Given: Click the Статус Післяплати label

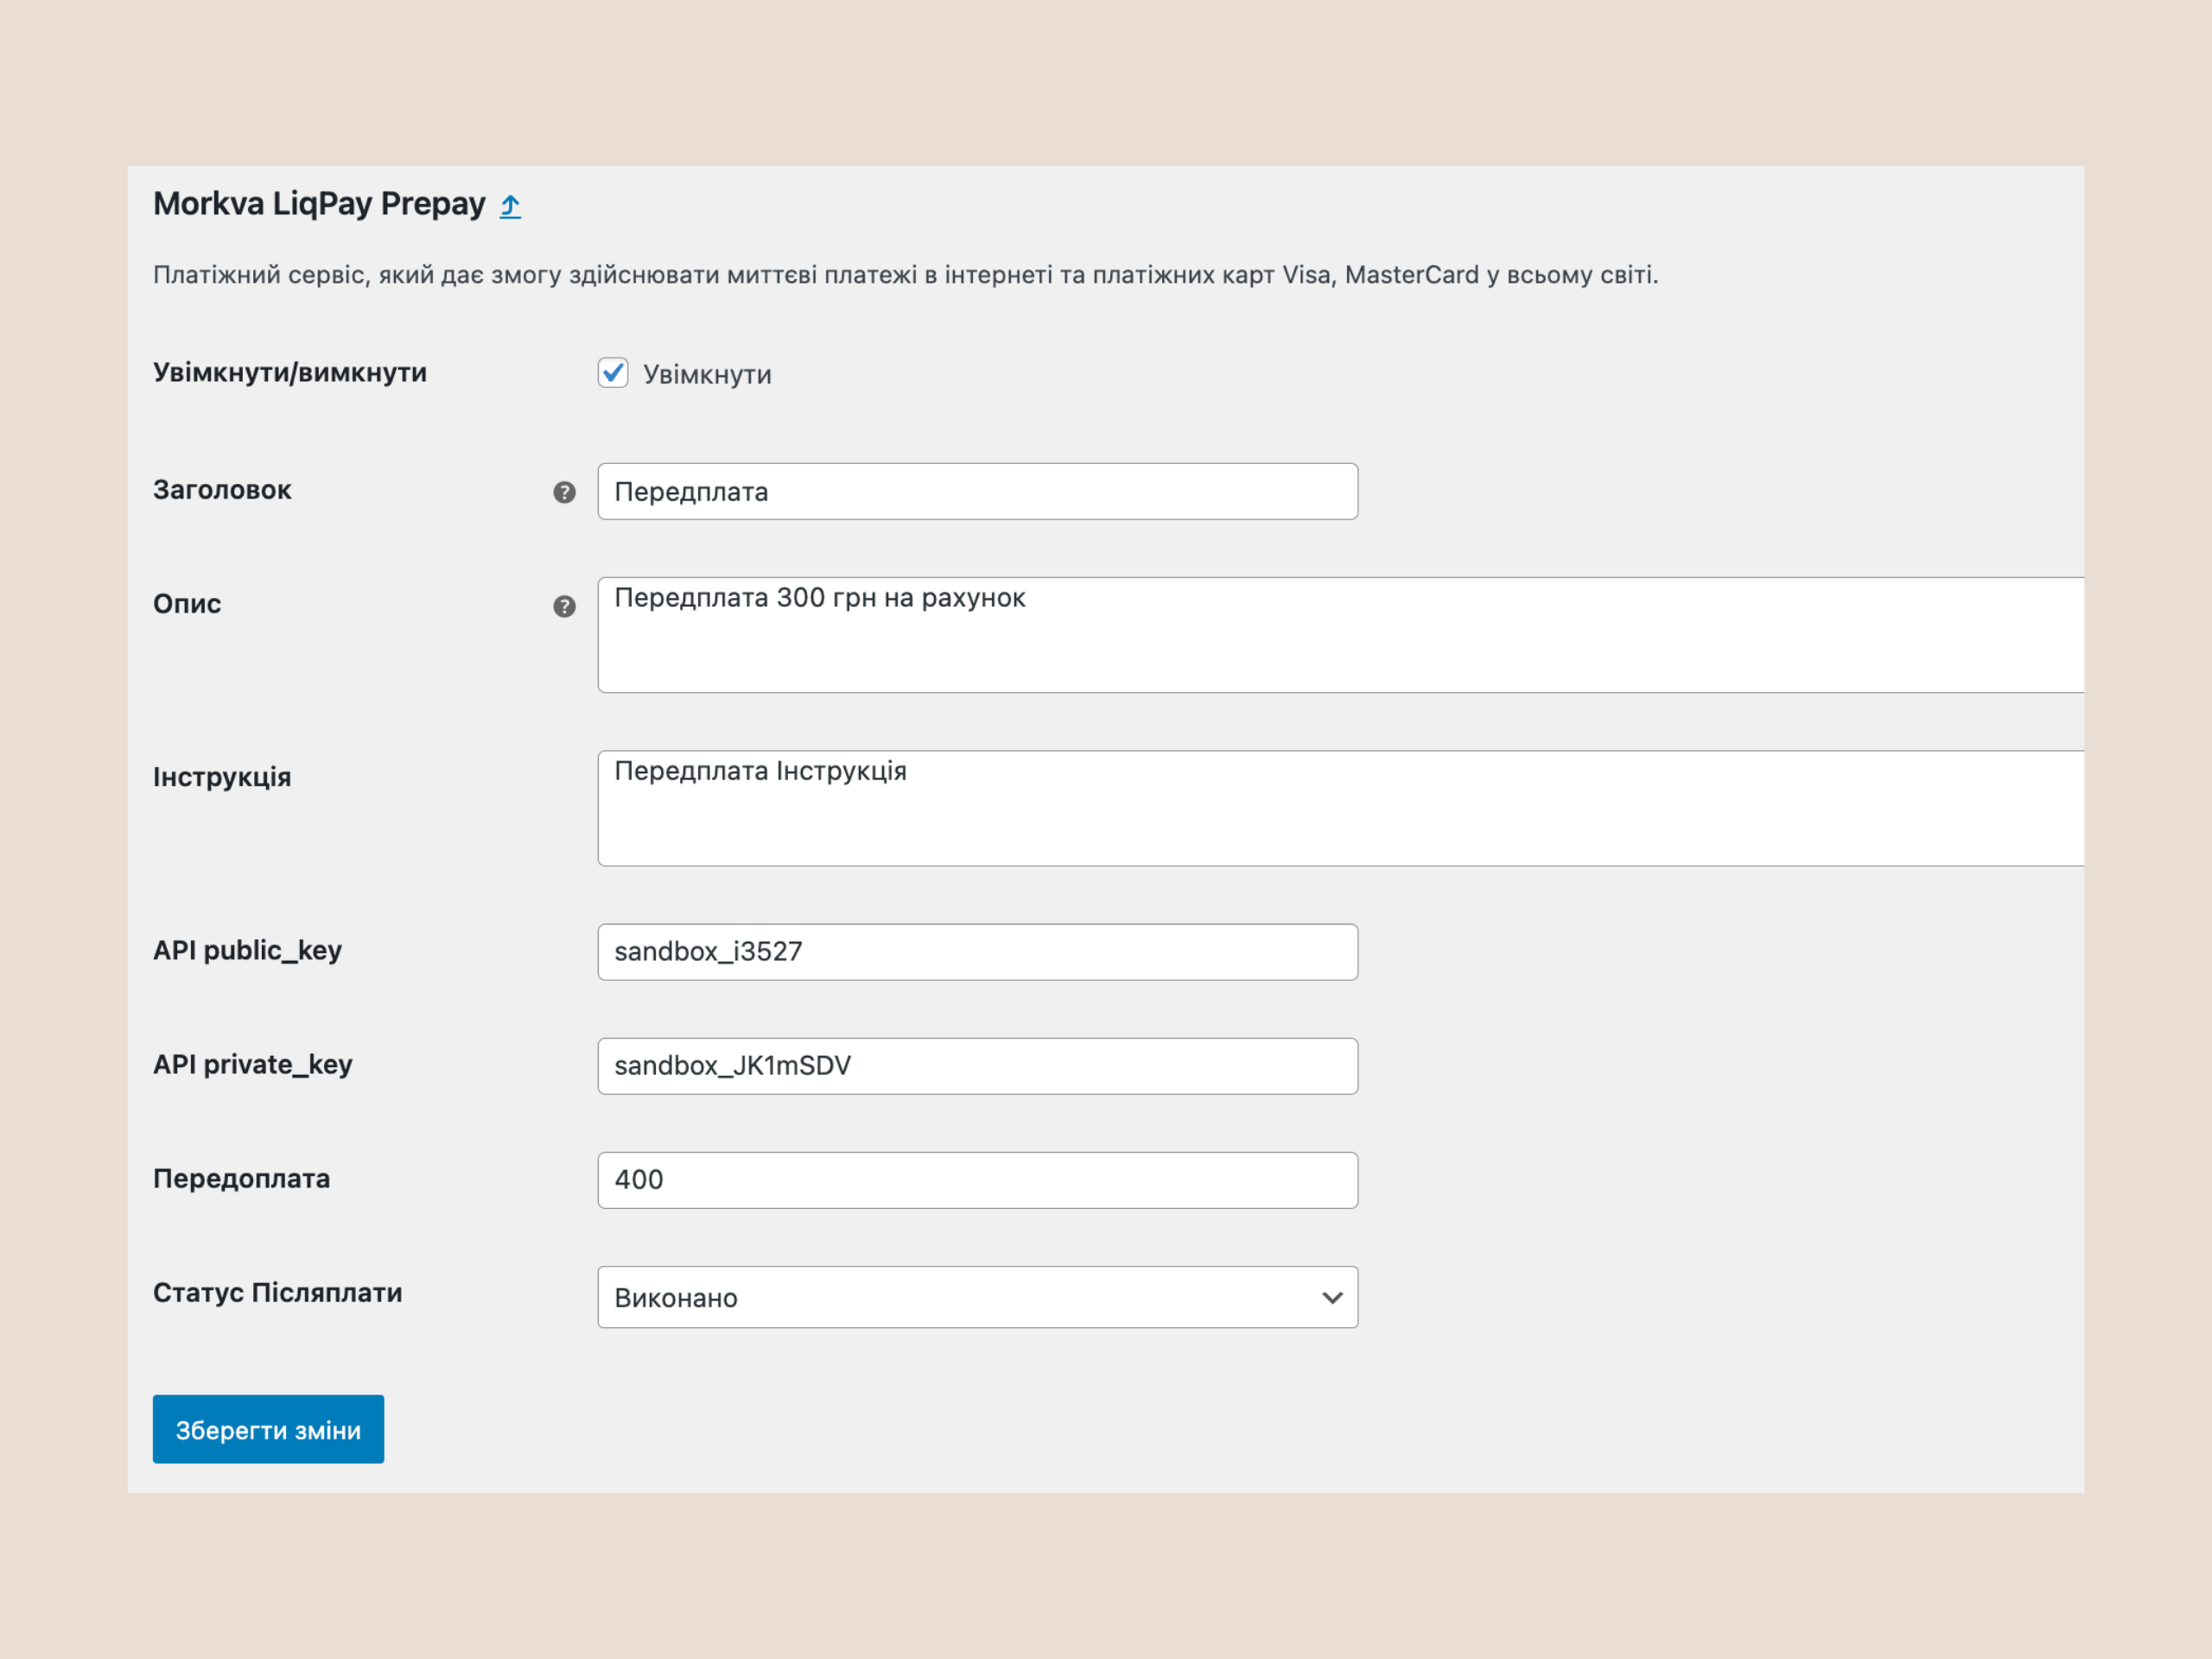Looking at the screenshot, I should click(277, 1292).
